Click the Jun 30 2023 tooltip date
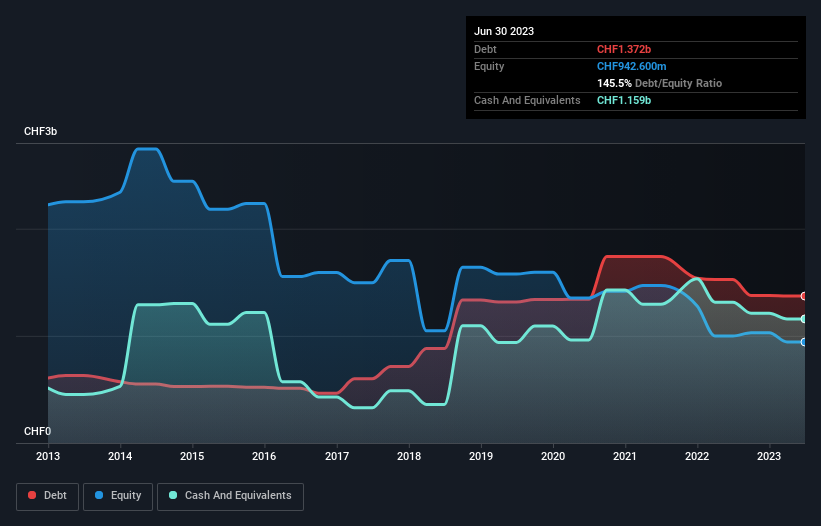 504,31
